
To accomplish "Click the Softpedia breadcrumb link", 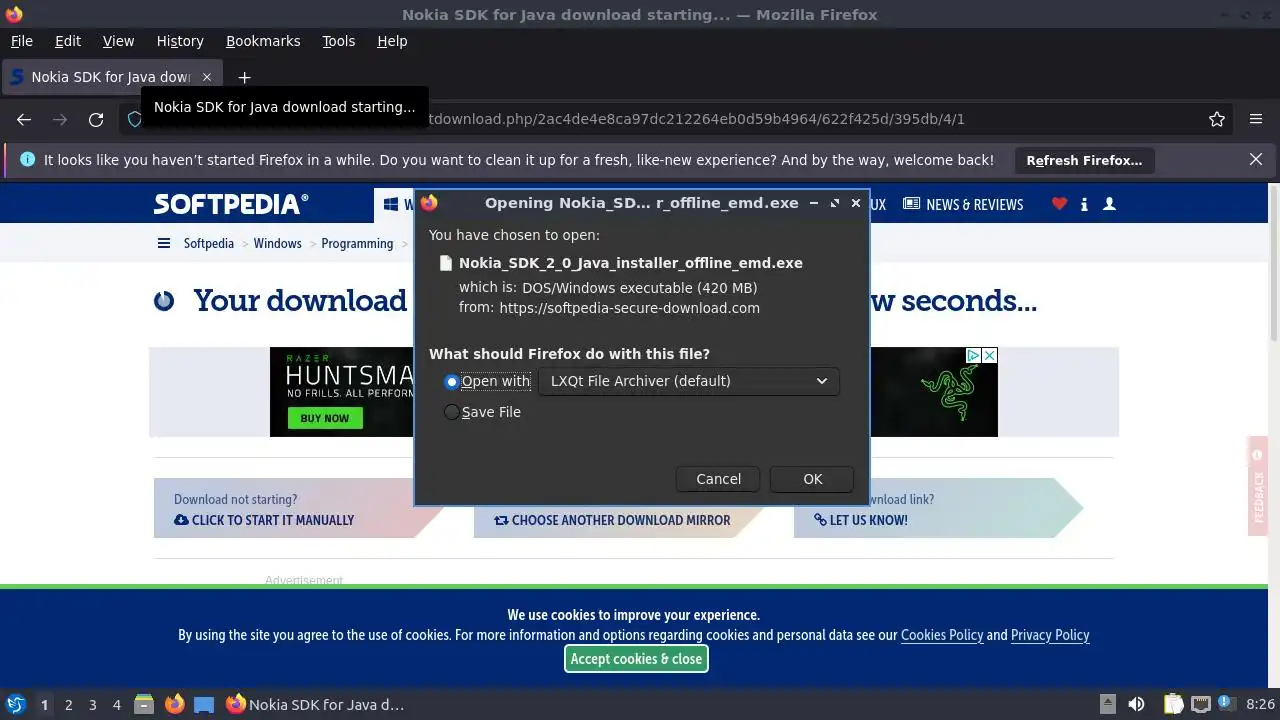I will pos(209,243).
